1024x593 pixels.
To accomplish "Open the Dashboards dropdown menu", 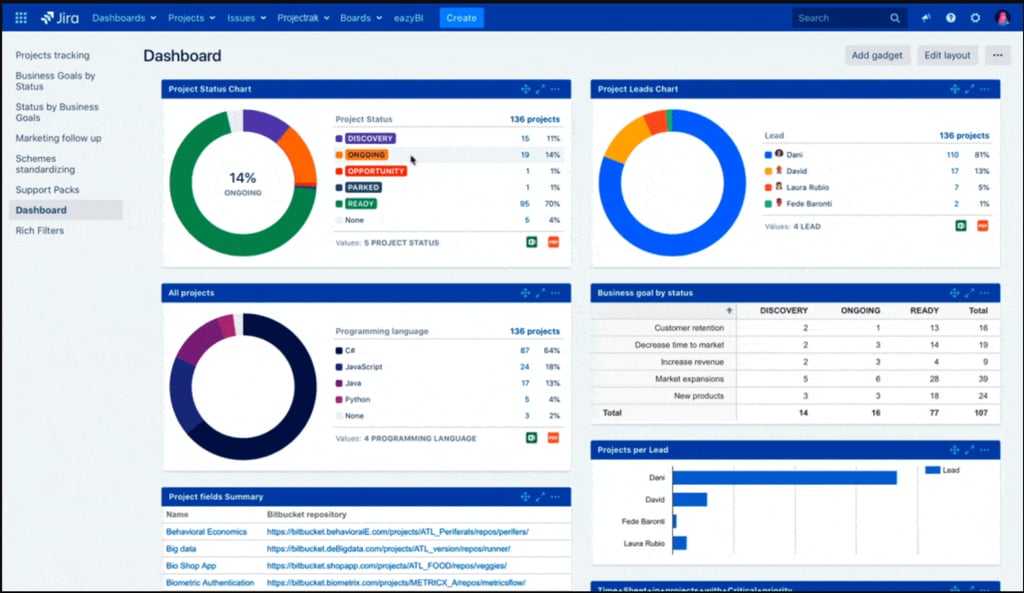I will click(122, 17).
